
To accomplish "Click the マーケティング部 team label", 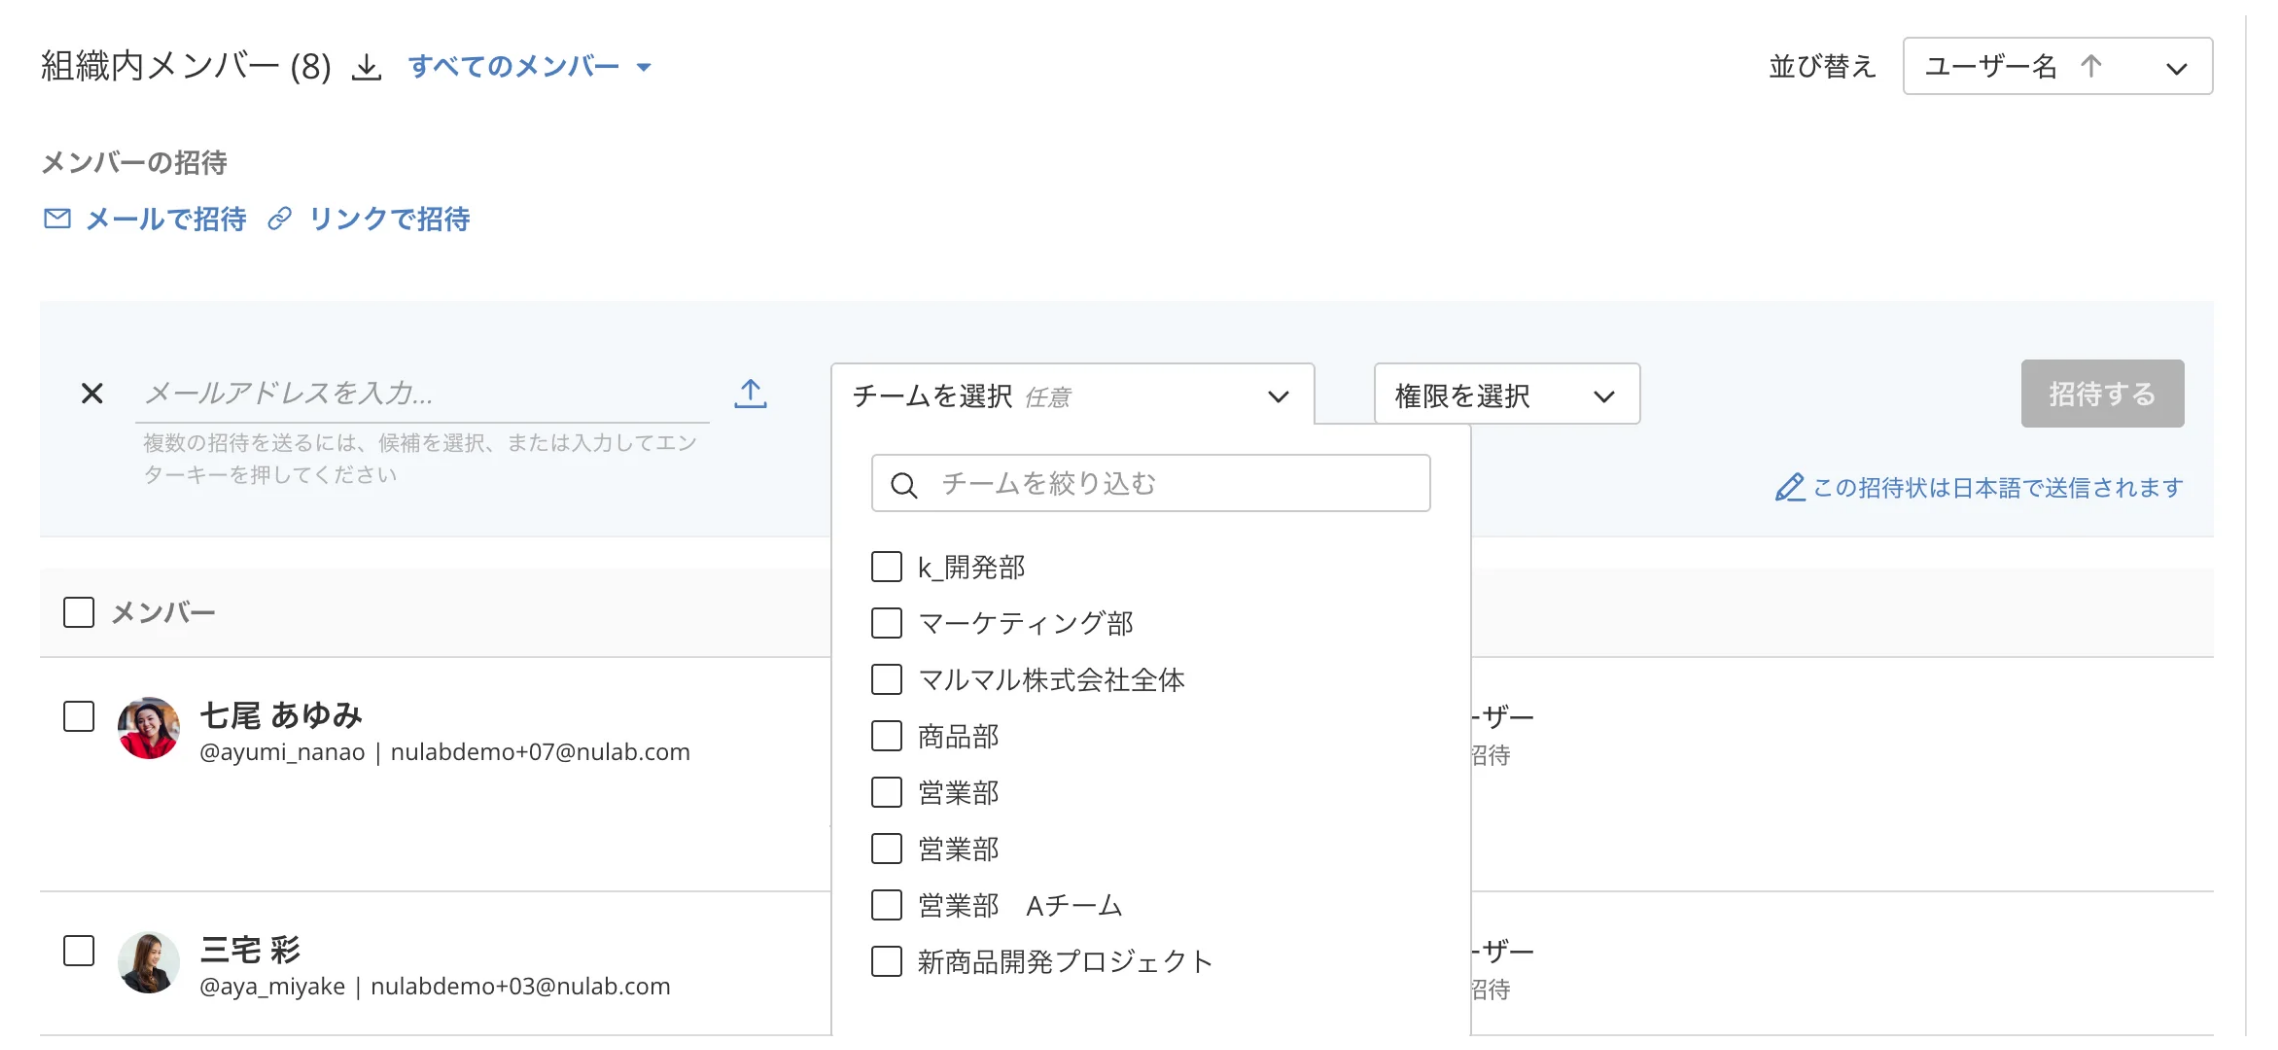I will (x=1026, y=623).
